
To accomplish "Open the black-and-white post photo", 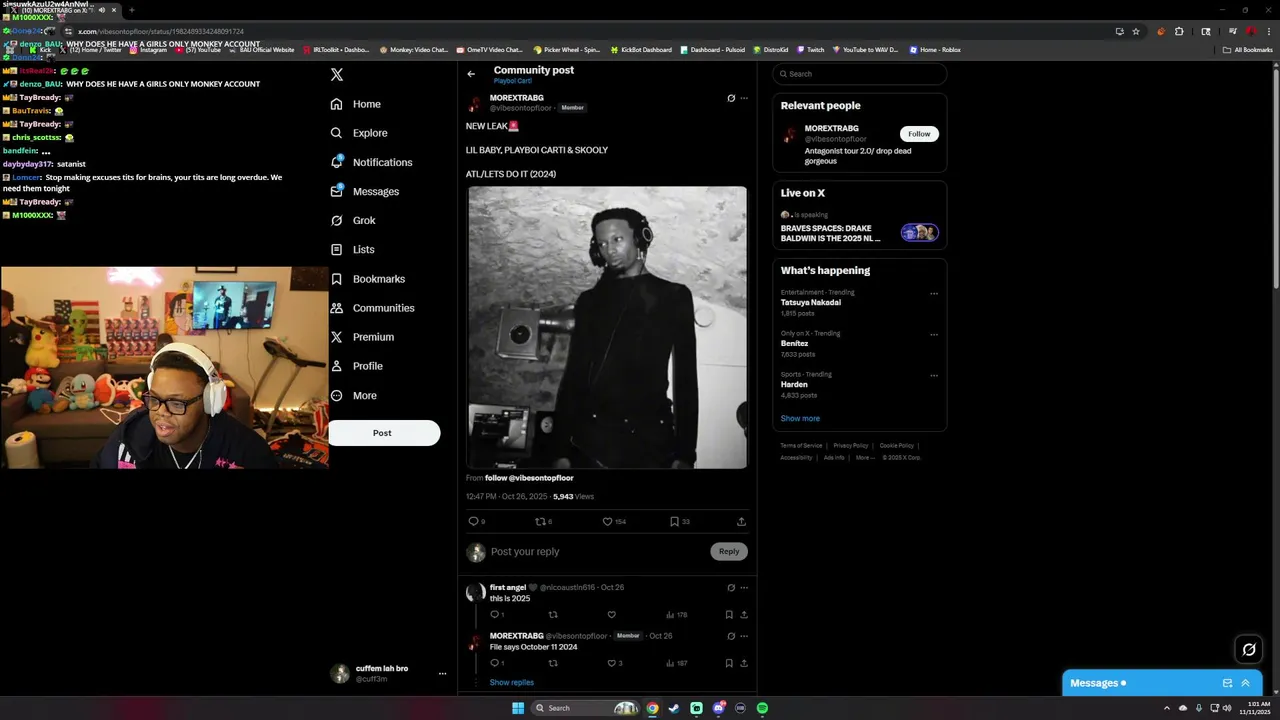I will [x=607, y=327].
